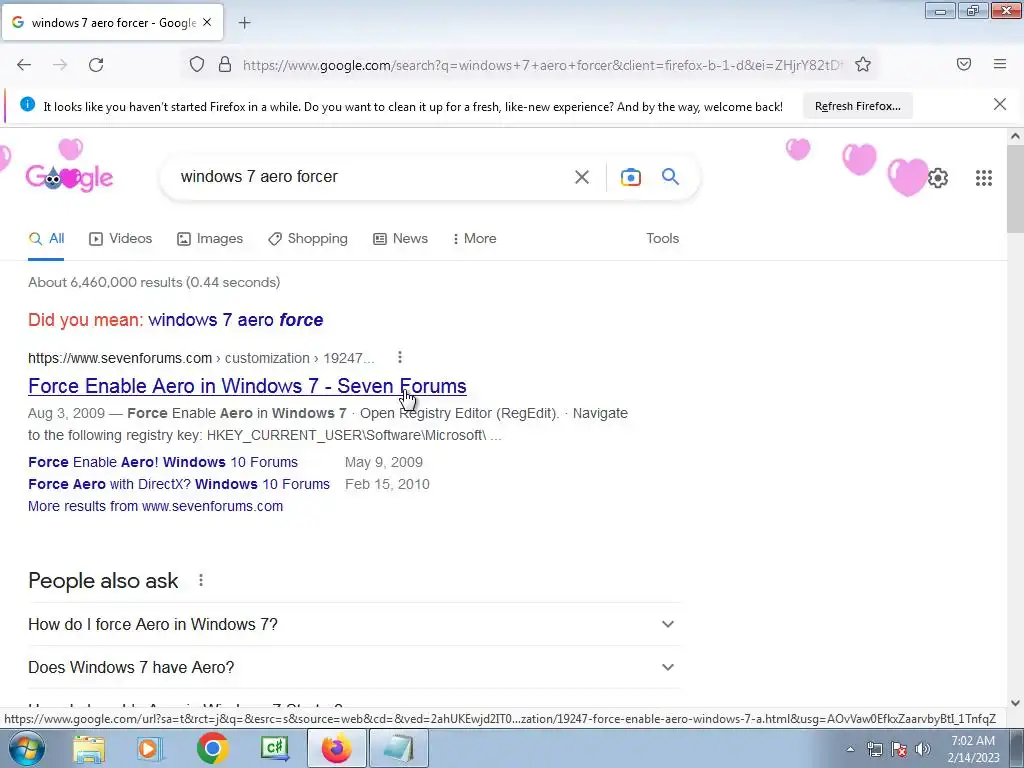Click More results from www.sevenforums.com
1024x768 pixels.
point(155,506)
